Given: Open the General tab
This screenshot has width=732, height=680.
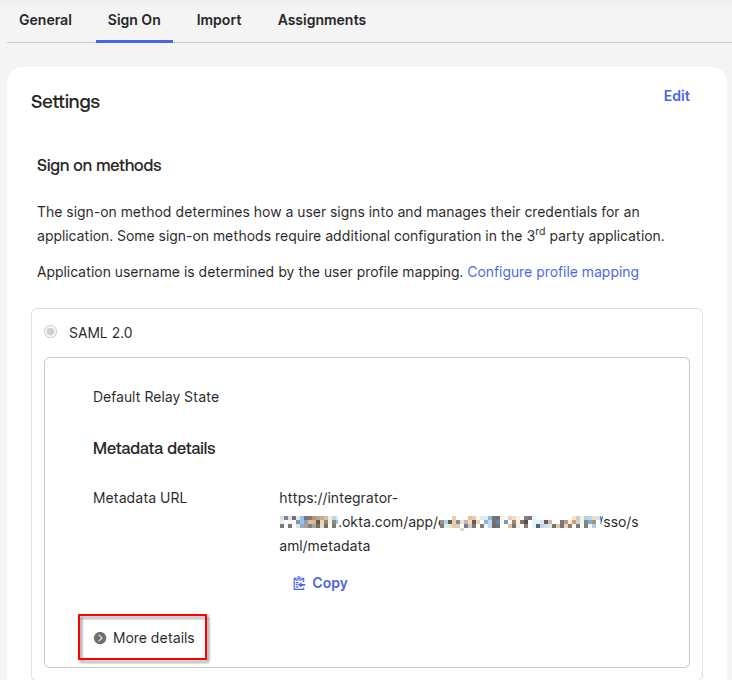Looking at the screenshot, I should click(x=45, y=20).
